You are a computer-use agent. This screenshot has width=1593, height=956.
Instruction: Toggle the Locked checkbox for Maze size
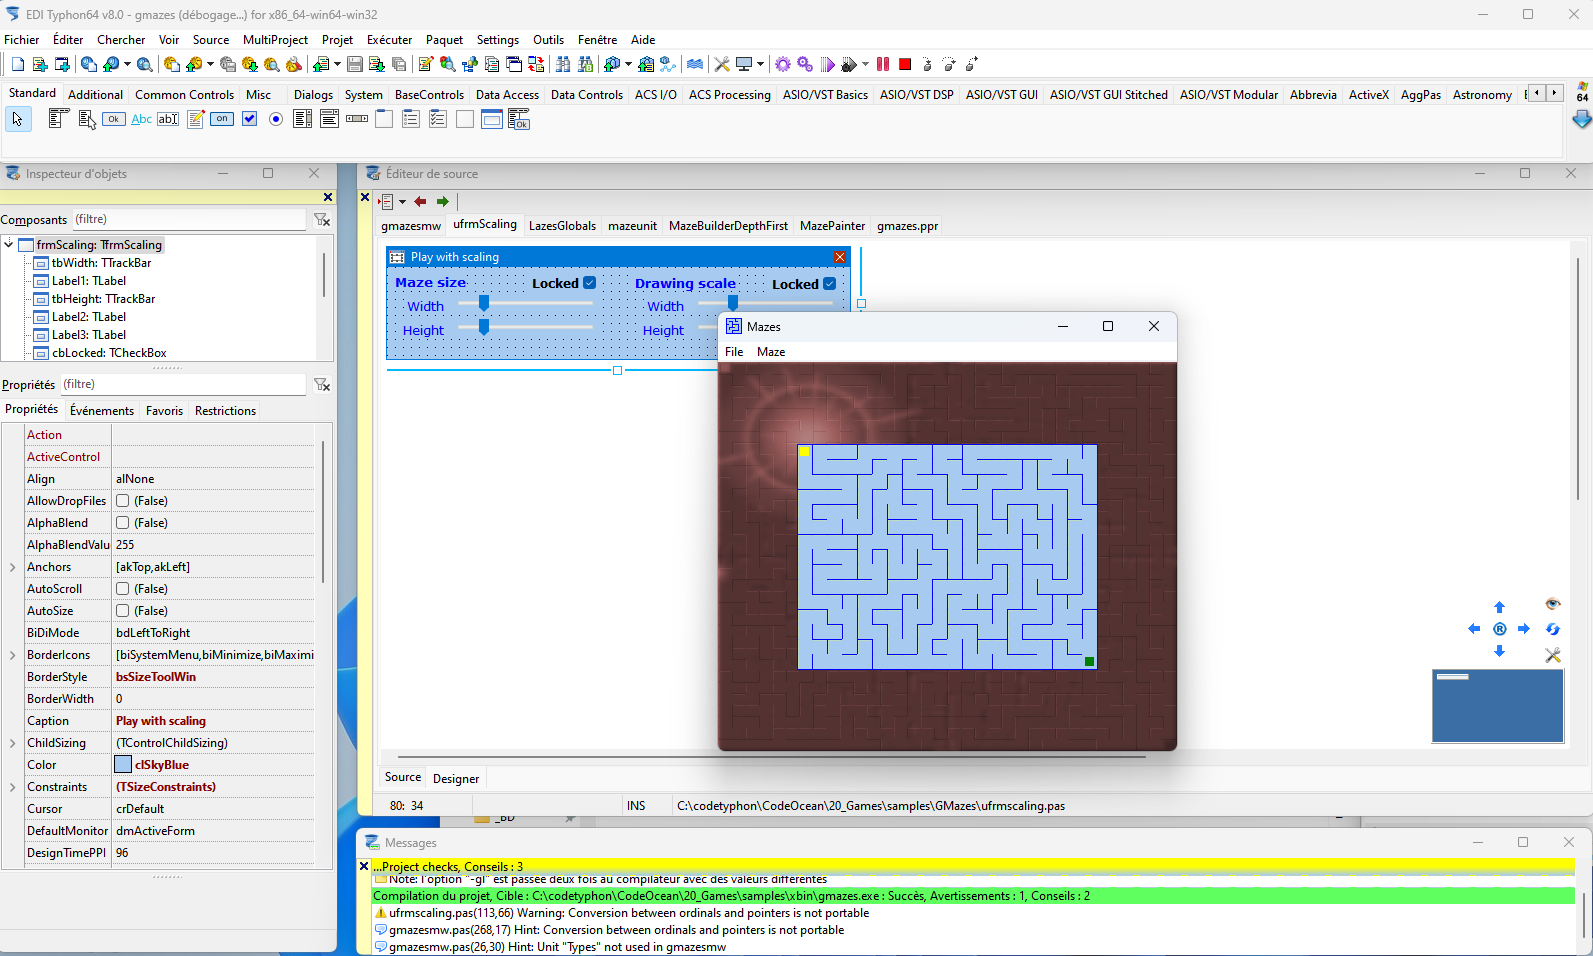(590, 283)
